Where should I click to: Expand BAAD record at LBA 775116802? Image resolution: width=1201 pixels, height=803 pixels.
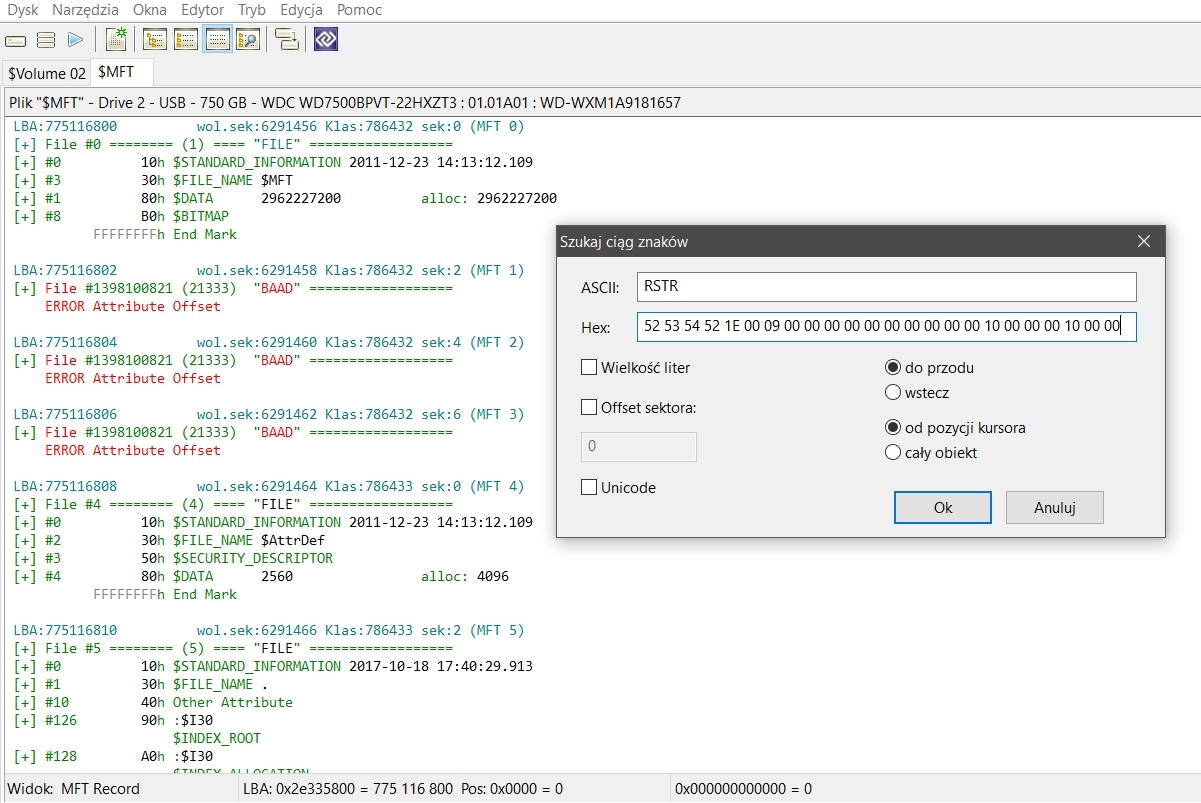coord(26,288)
